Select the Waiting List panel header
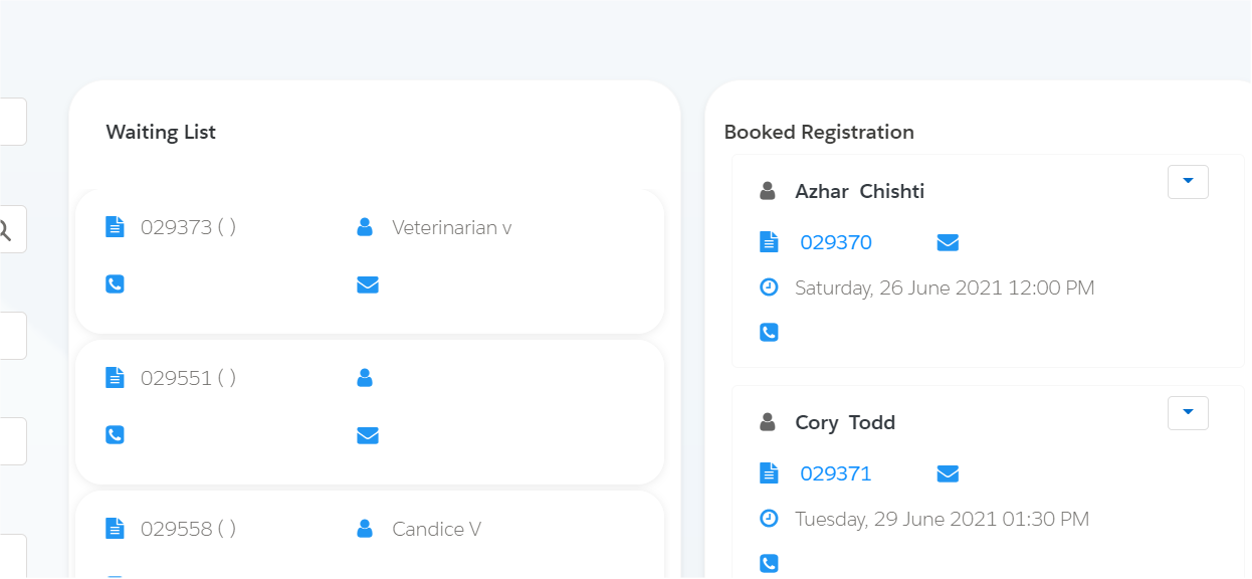The height and width of the screenshot is (579, 1252). tap(161, 131)
